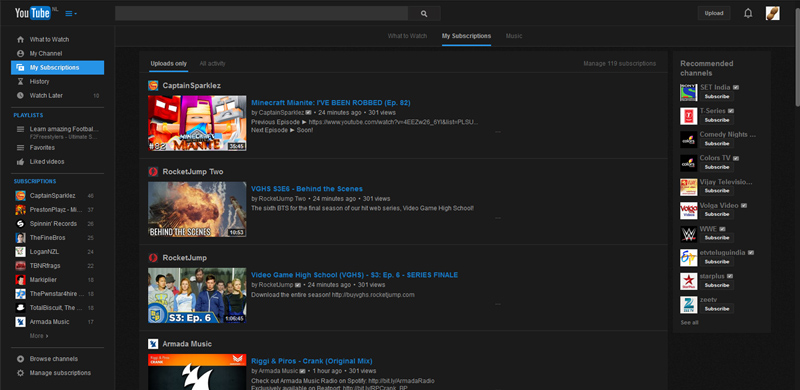Select Uploads only tab
Image resolution: width=800 pixels, height=390 pixels.
[168, 64]
